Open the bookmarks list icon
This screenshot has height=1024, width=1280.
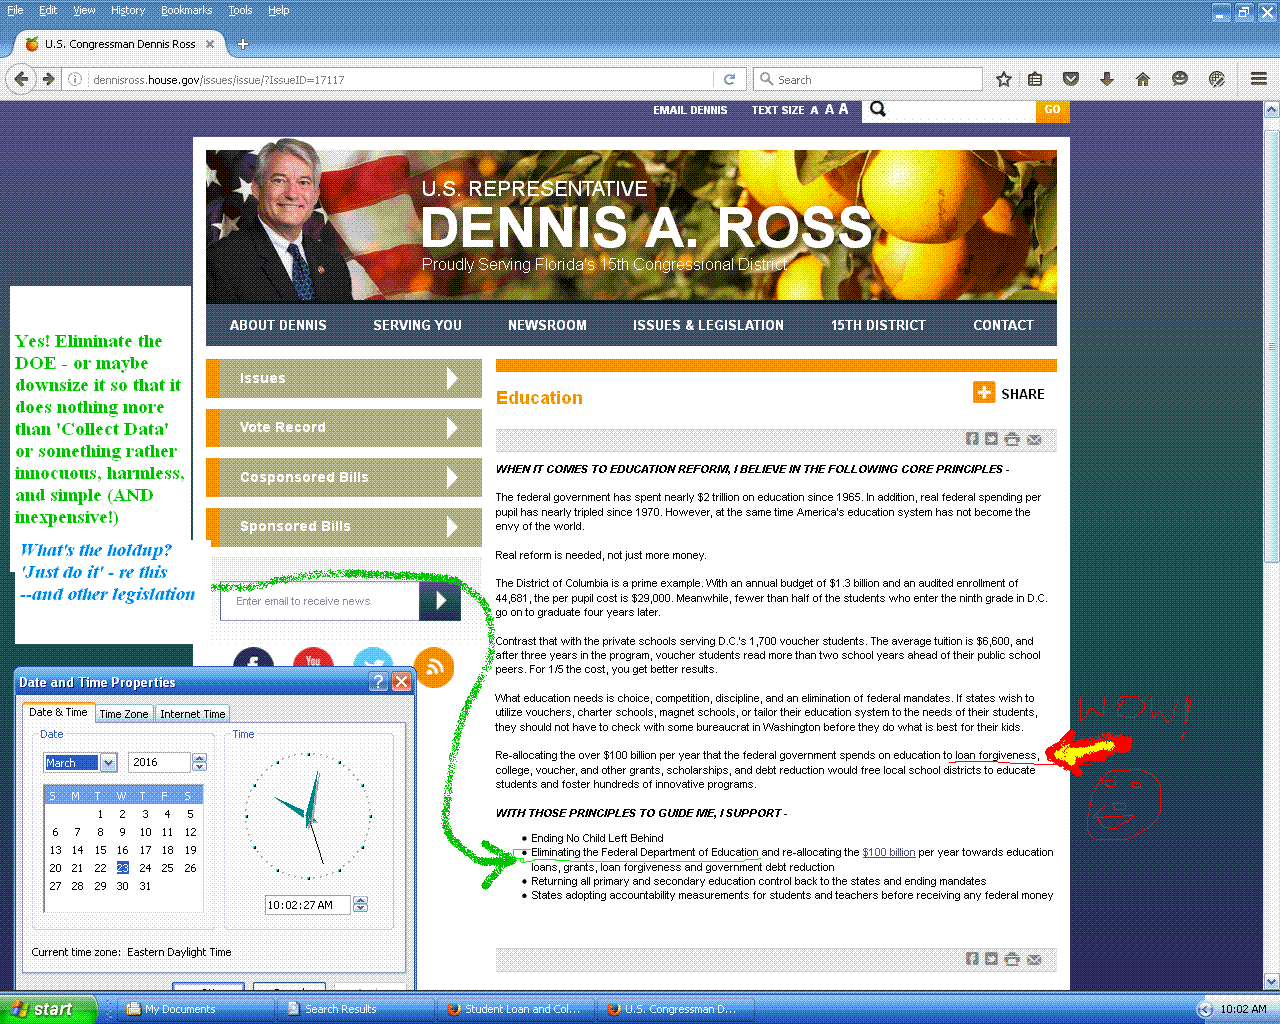pos(1035,79)
